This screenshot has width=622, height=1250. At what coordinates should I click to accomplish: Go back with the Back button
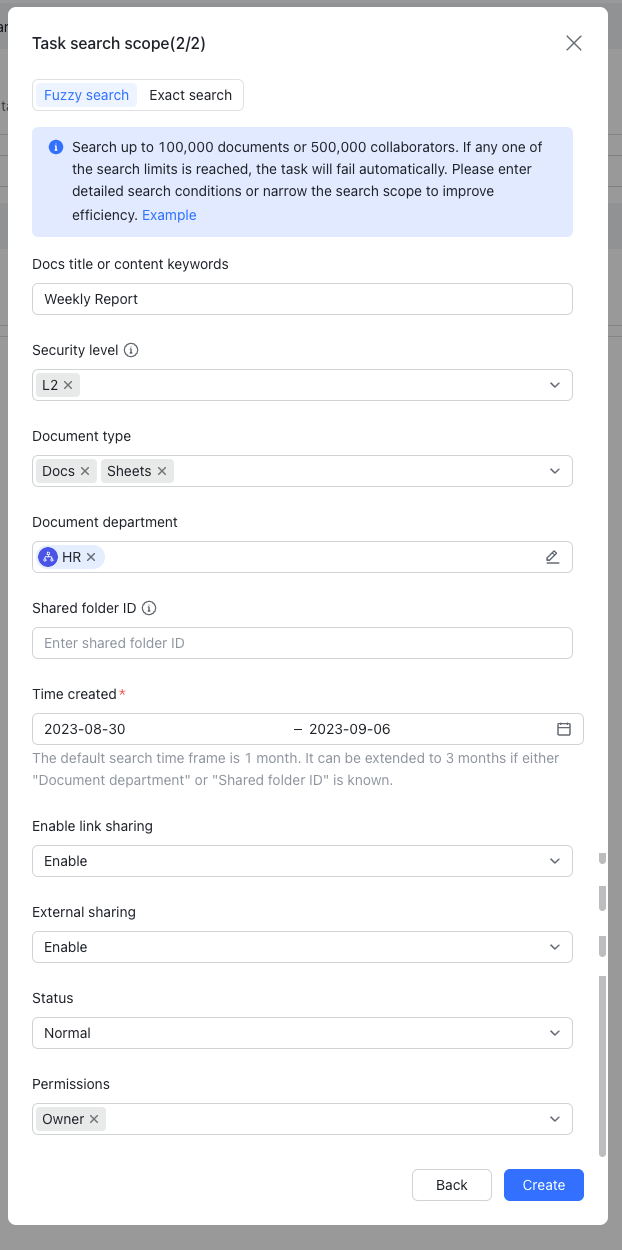click(x=451, y=1185)
